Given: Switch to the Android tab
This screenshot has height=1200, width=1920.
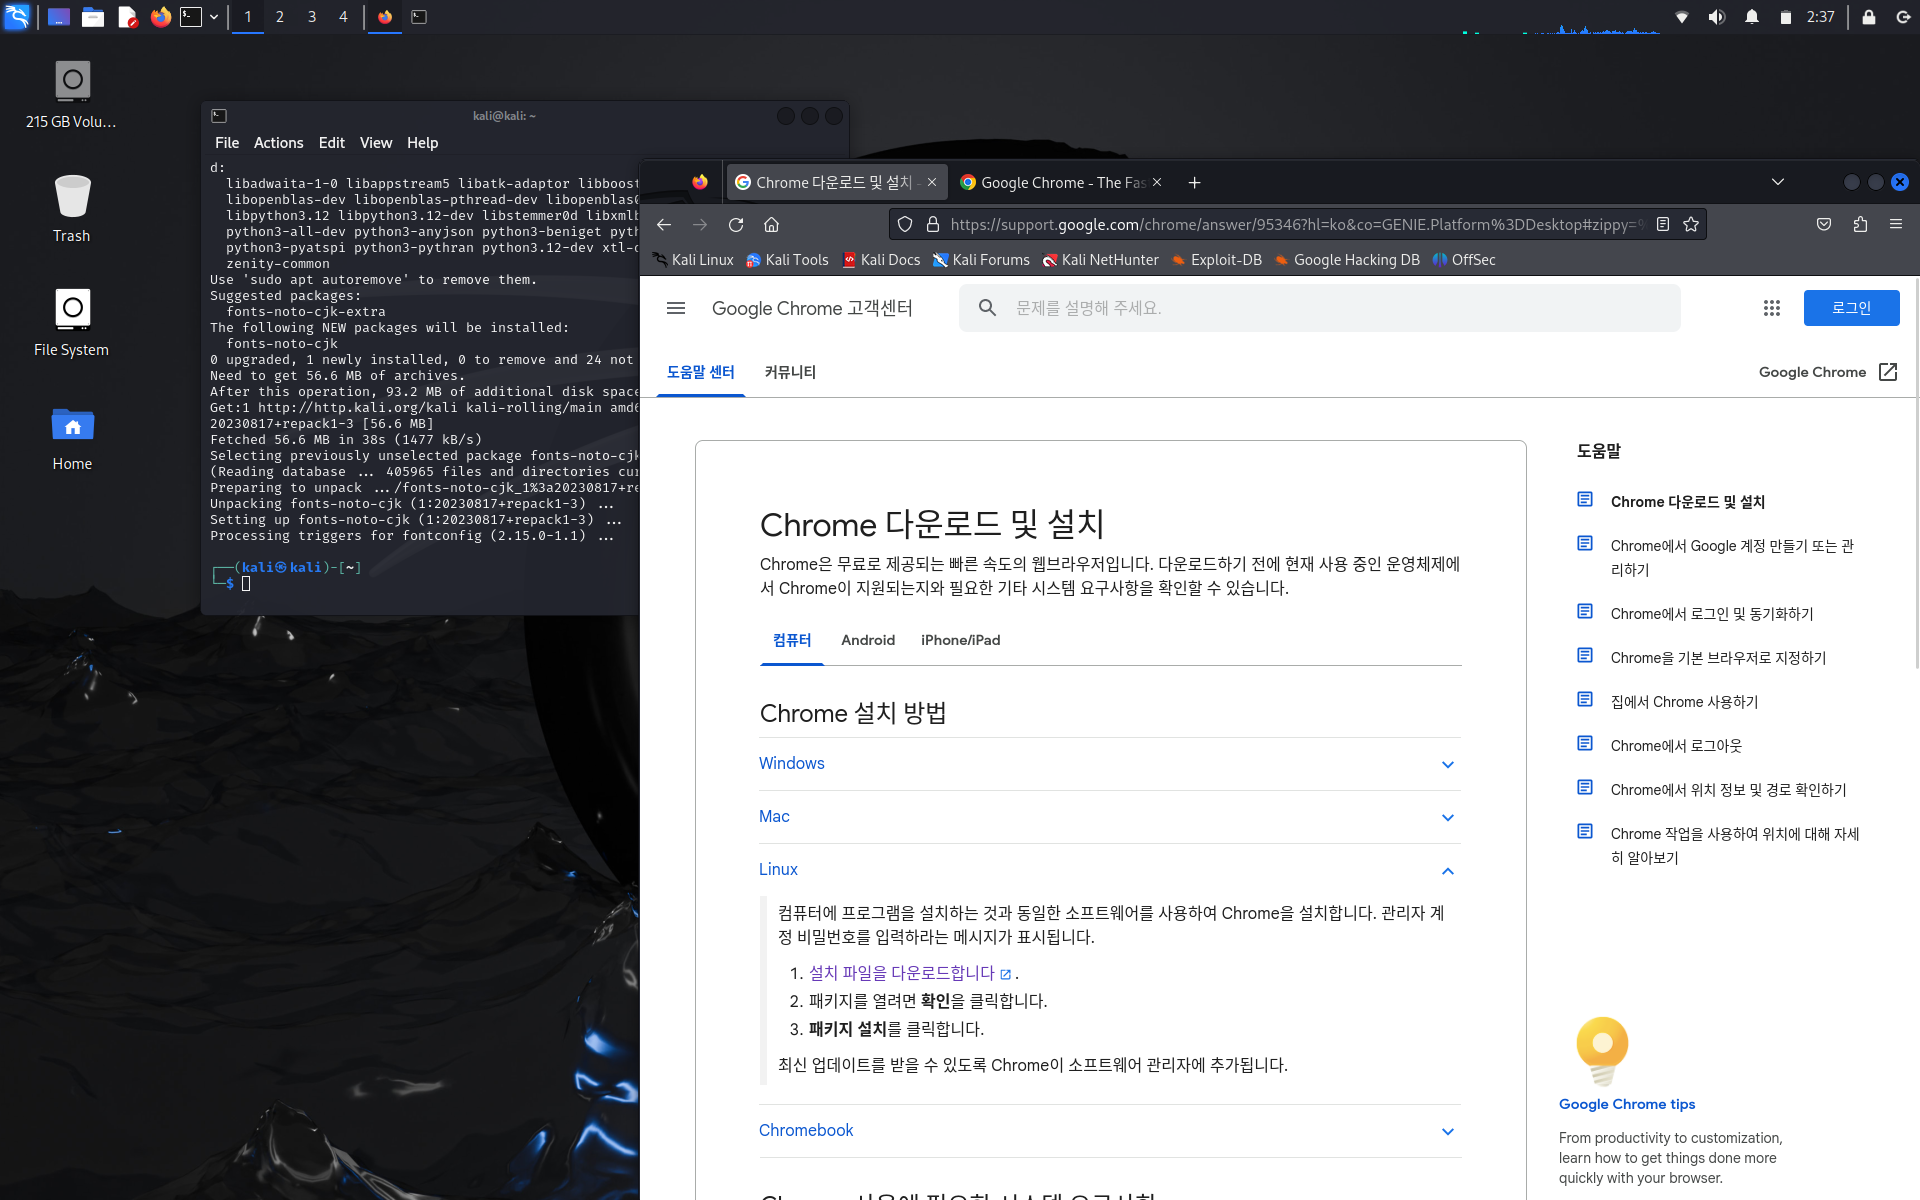Looking at the screenshot, I should tap(867, 640).
